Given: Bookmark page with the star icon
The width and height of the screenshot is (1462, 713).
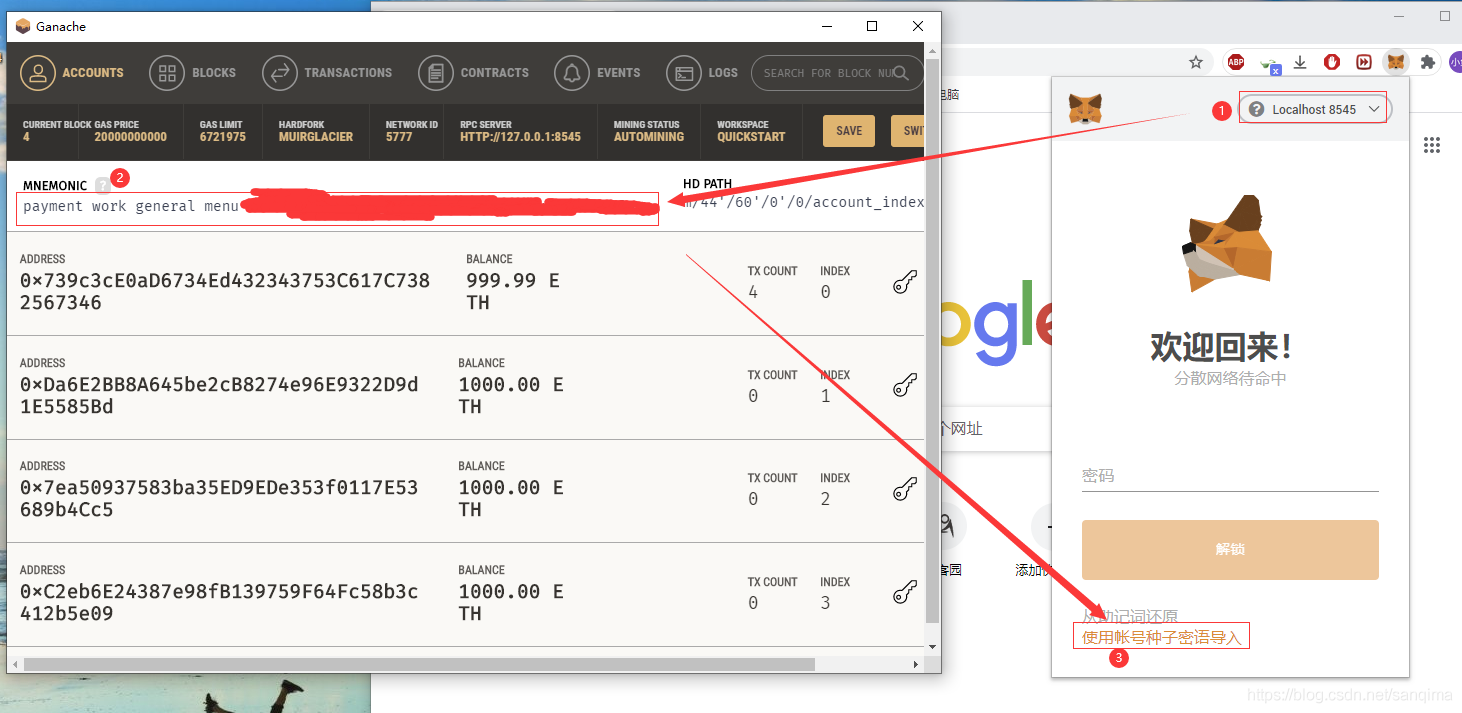Looking at the screenshot, I should tap(1196, 62).
